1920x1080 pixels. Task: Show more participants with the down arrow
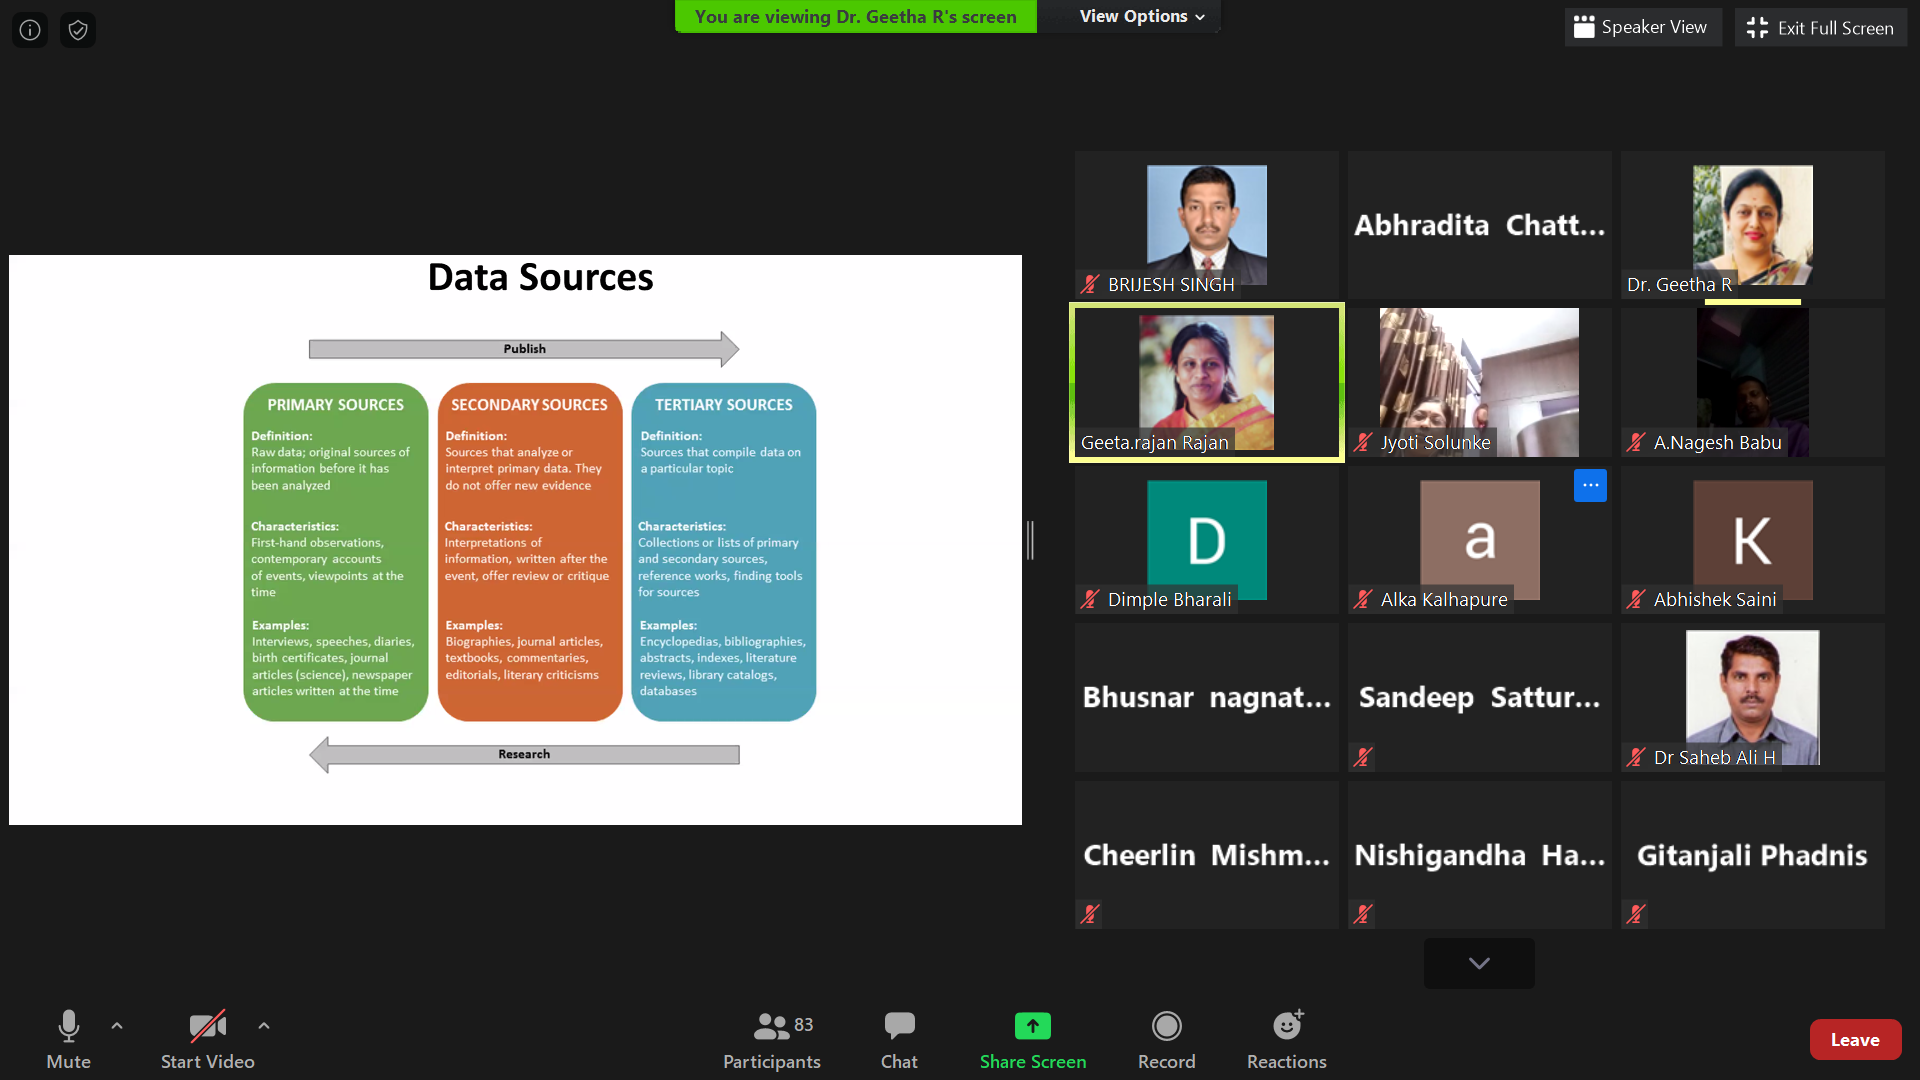[1478, 963]
